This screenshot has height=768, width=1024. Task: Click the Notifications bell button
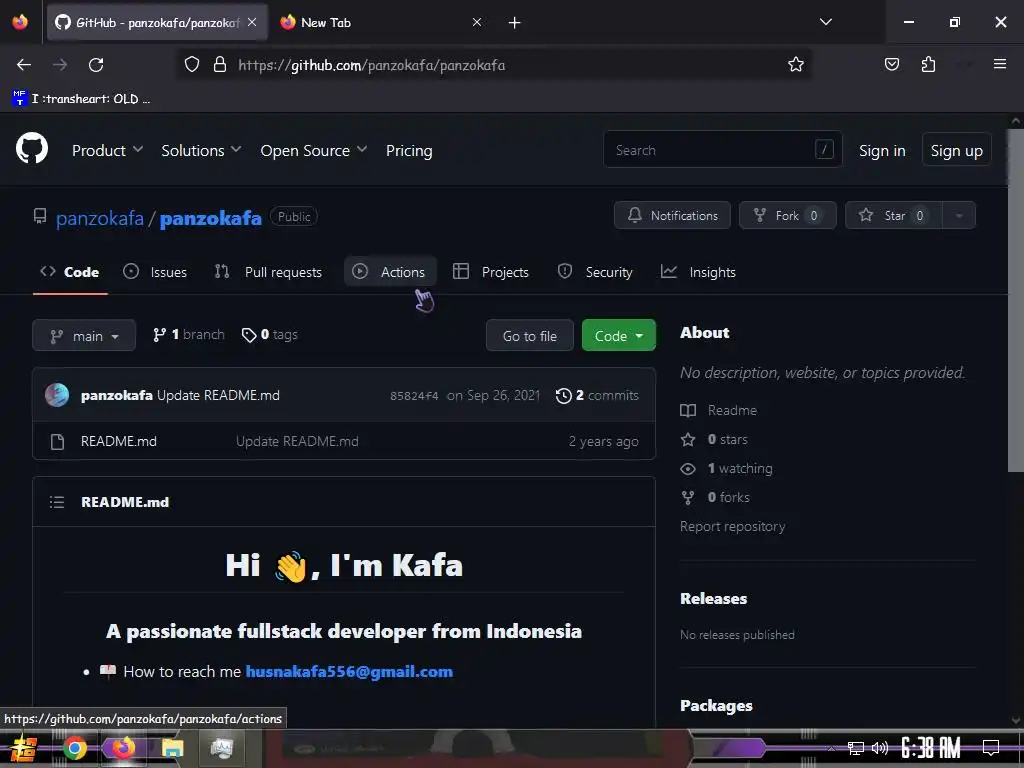[x=672, y=216]
